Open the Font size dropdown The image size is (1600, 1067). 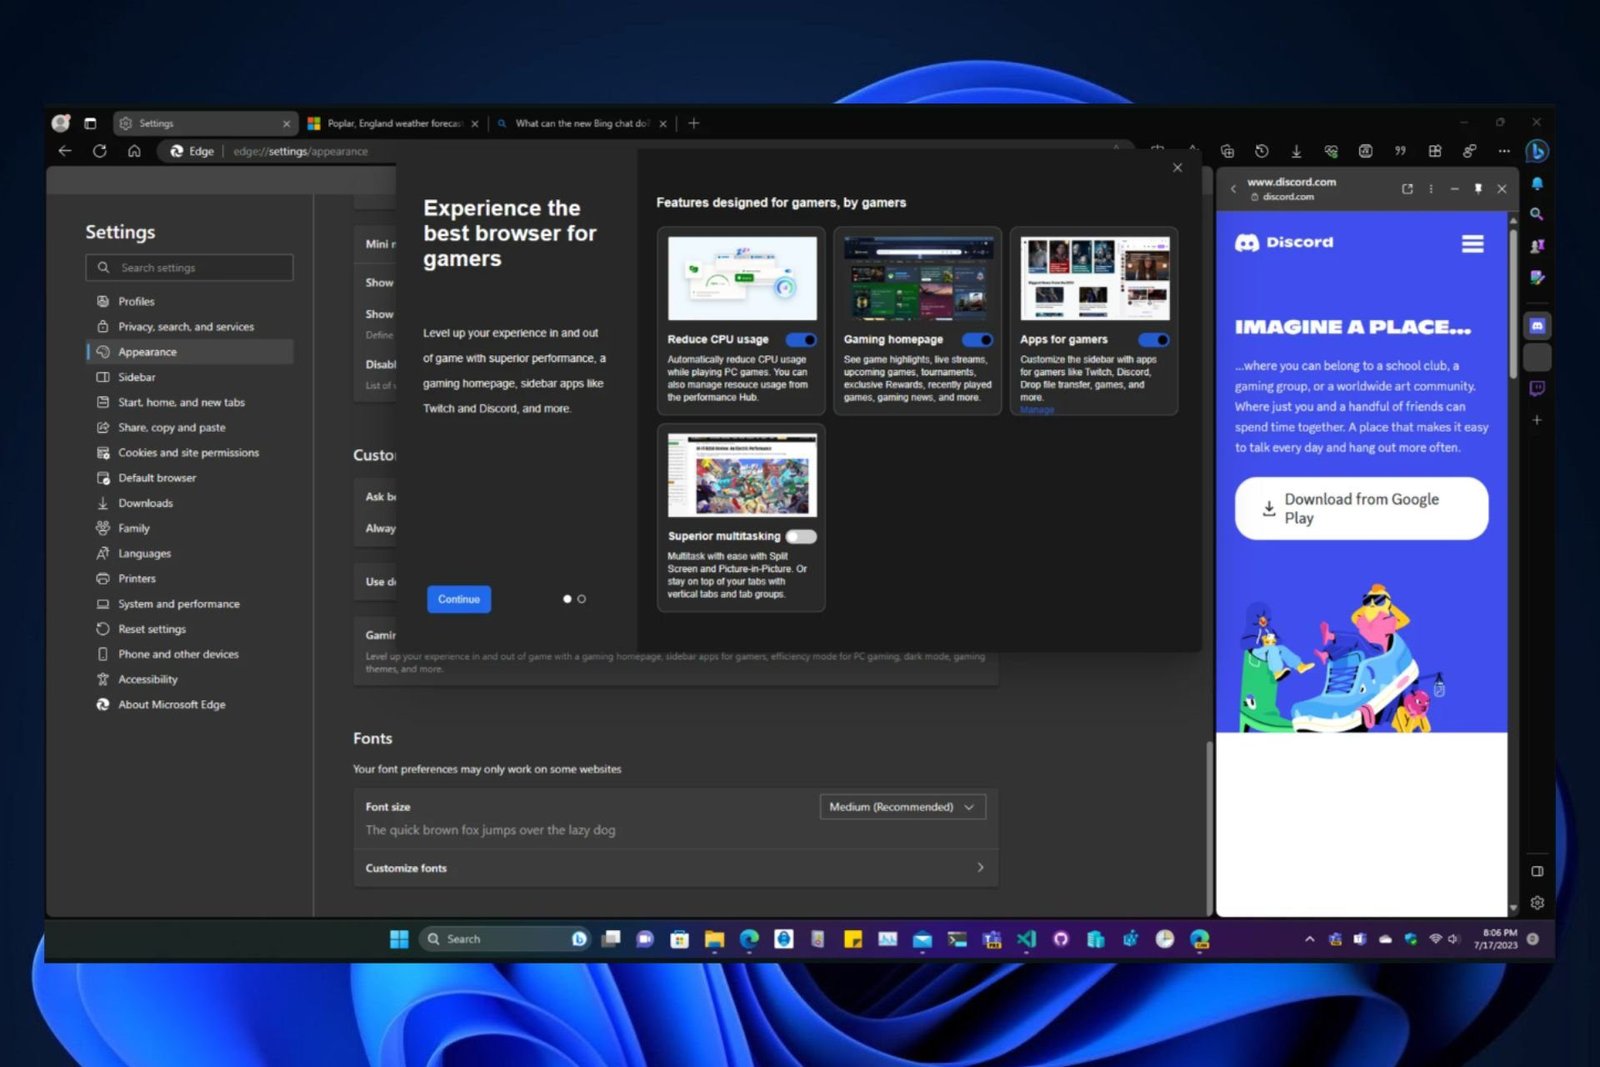click(x=903, y=807)
